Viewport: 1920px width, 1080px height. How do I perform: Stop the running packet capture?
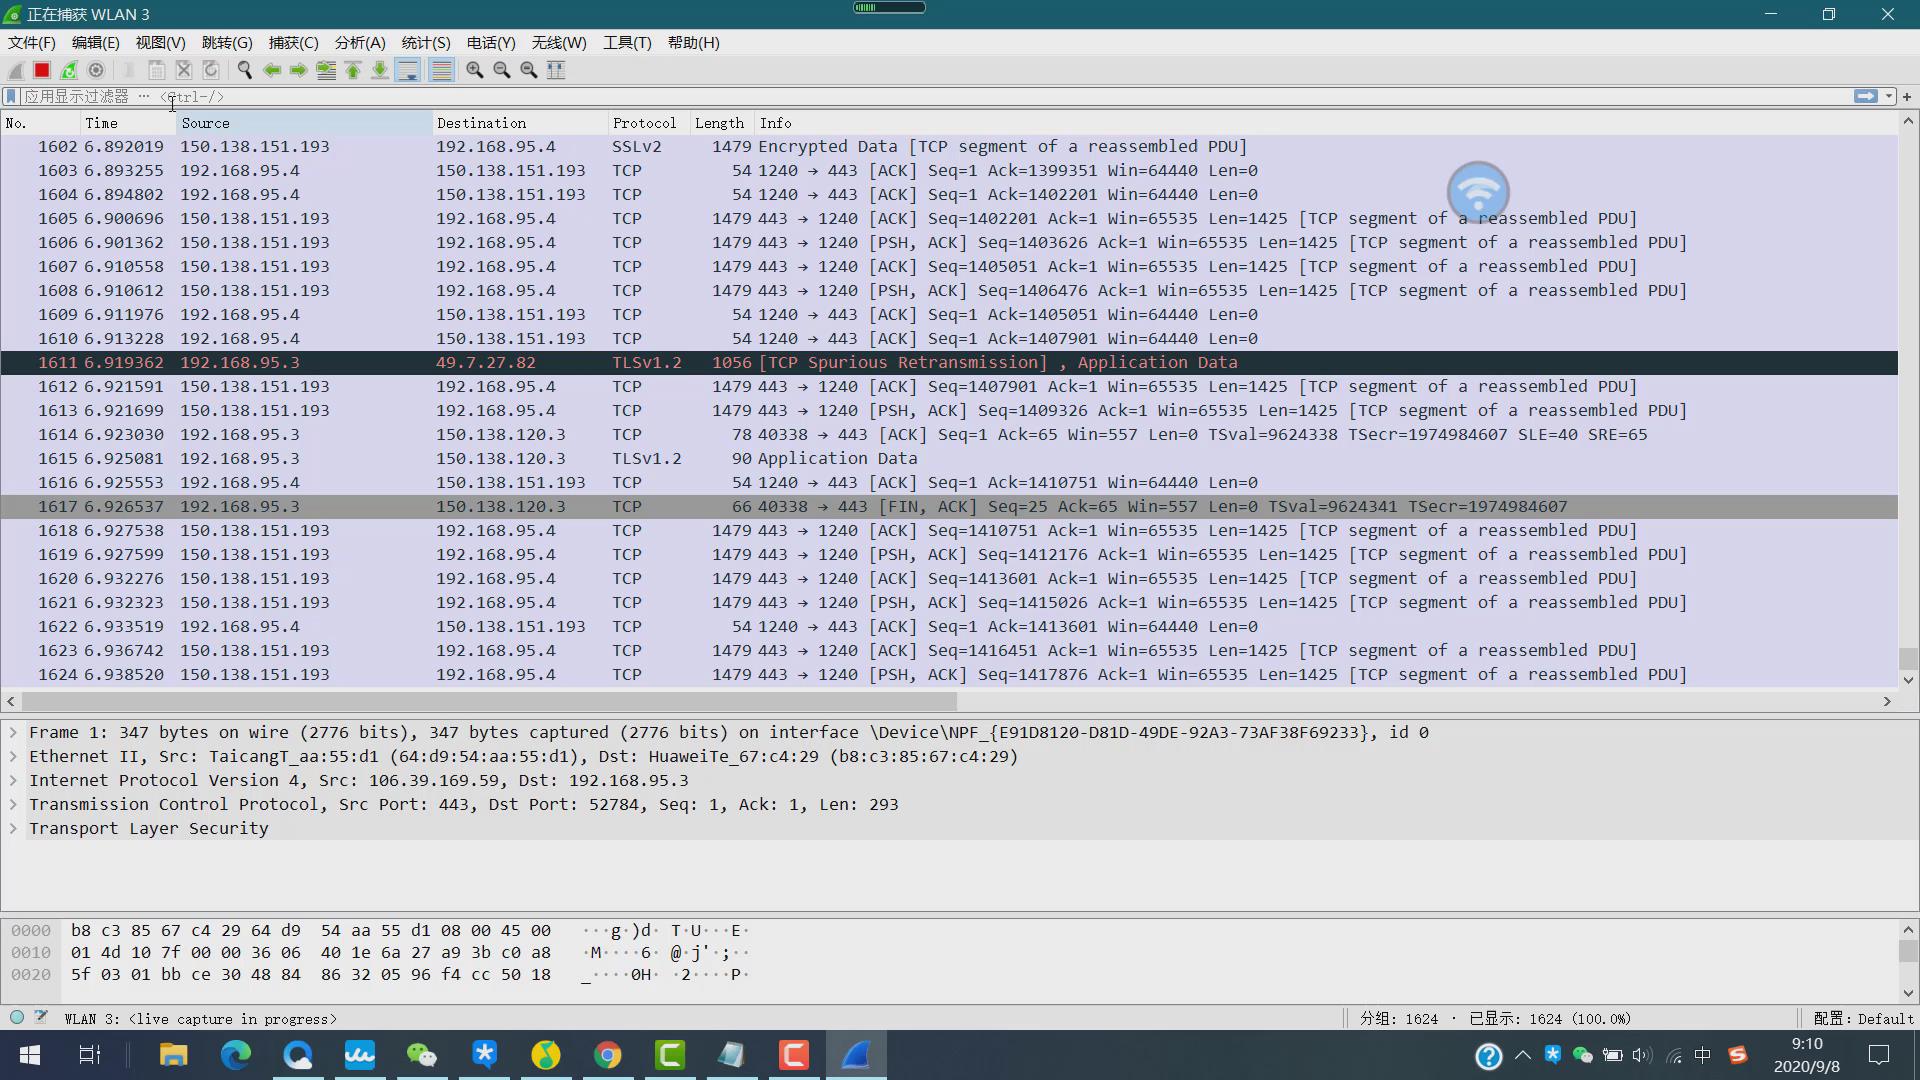(42, 70)
